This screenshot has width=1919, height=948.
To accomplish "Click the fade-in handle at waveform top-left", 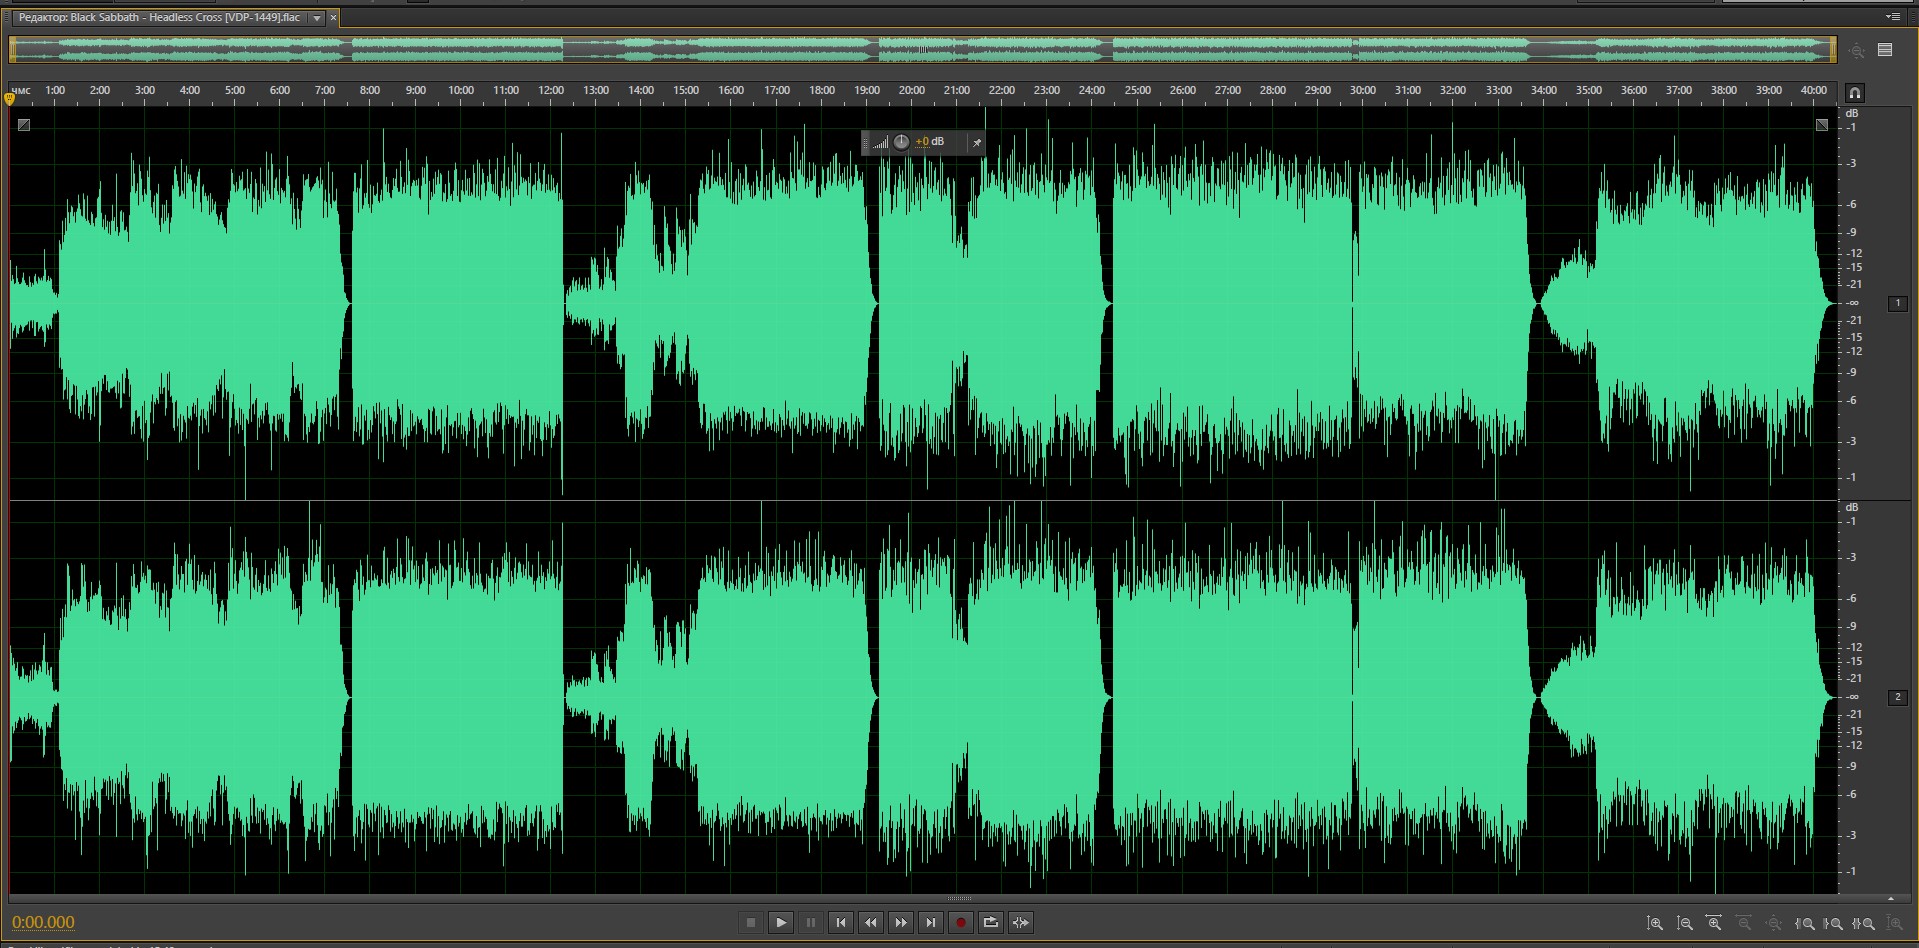I will [x=24, y=125].
